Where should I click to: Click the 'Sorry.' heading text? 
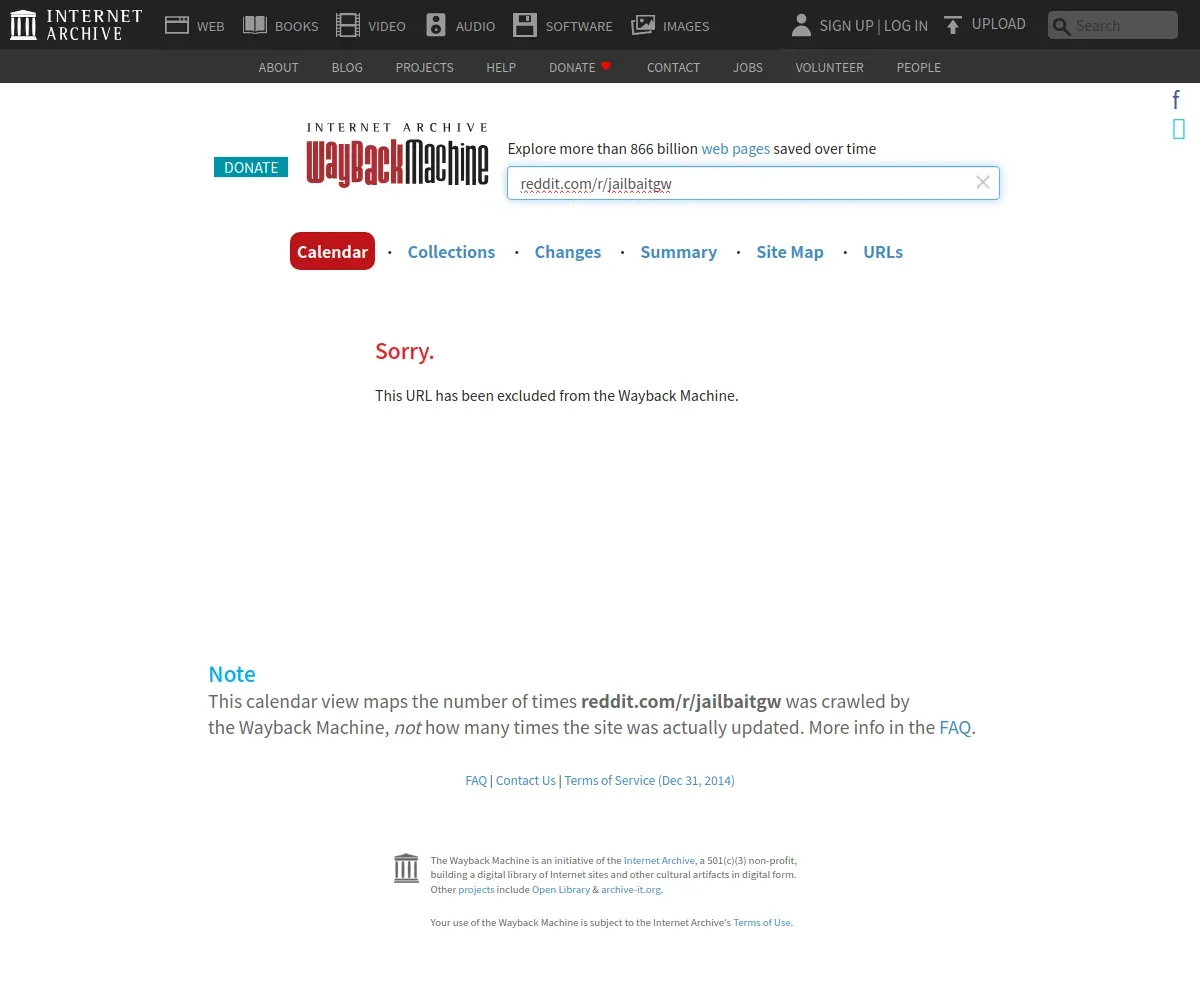pyautogui.click(x=404, y=351)
